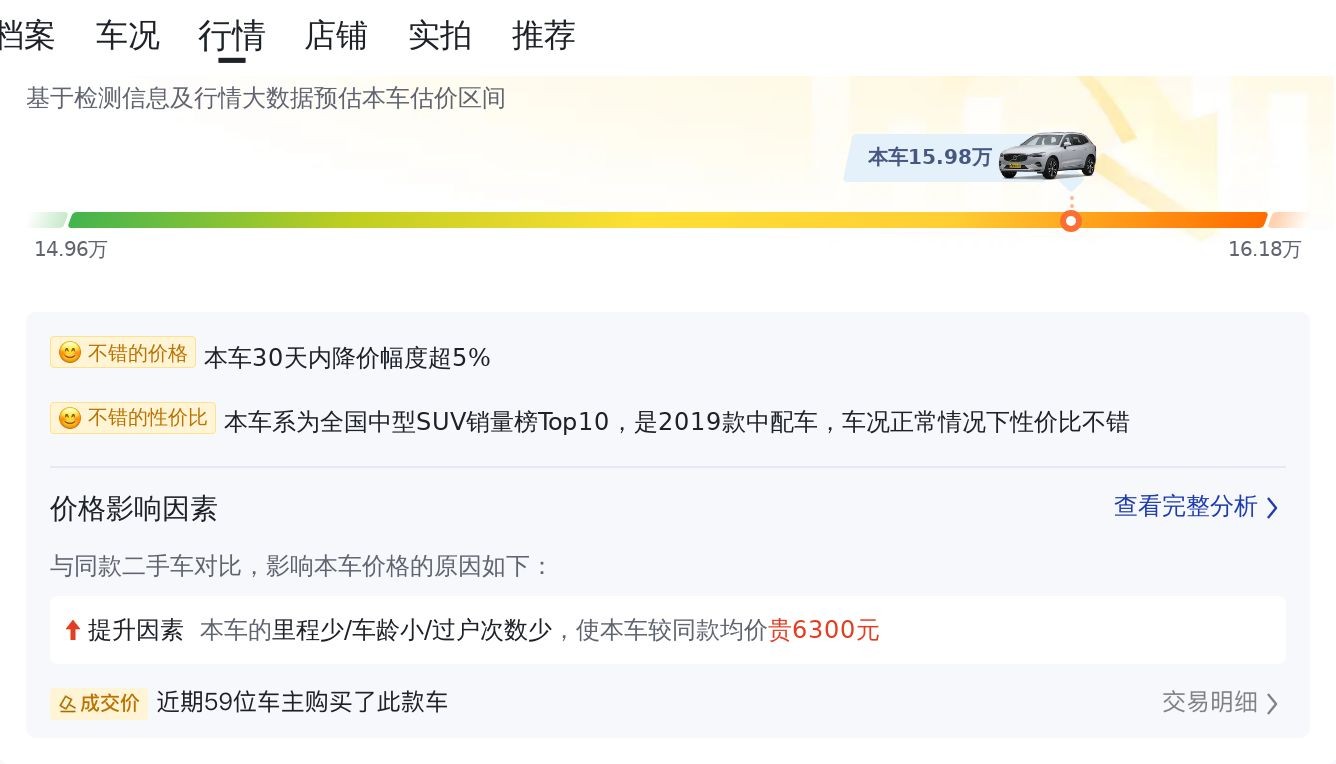Switch to the 推荐 tab

point(544,36)
